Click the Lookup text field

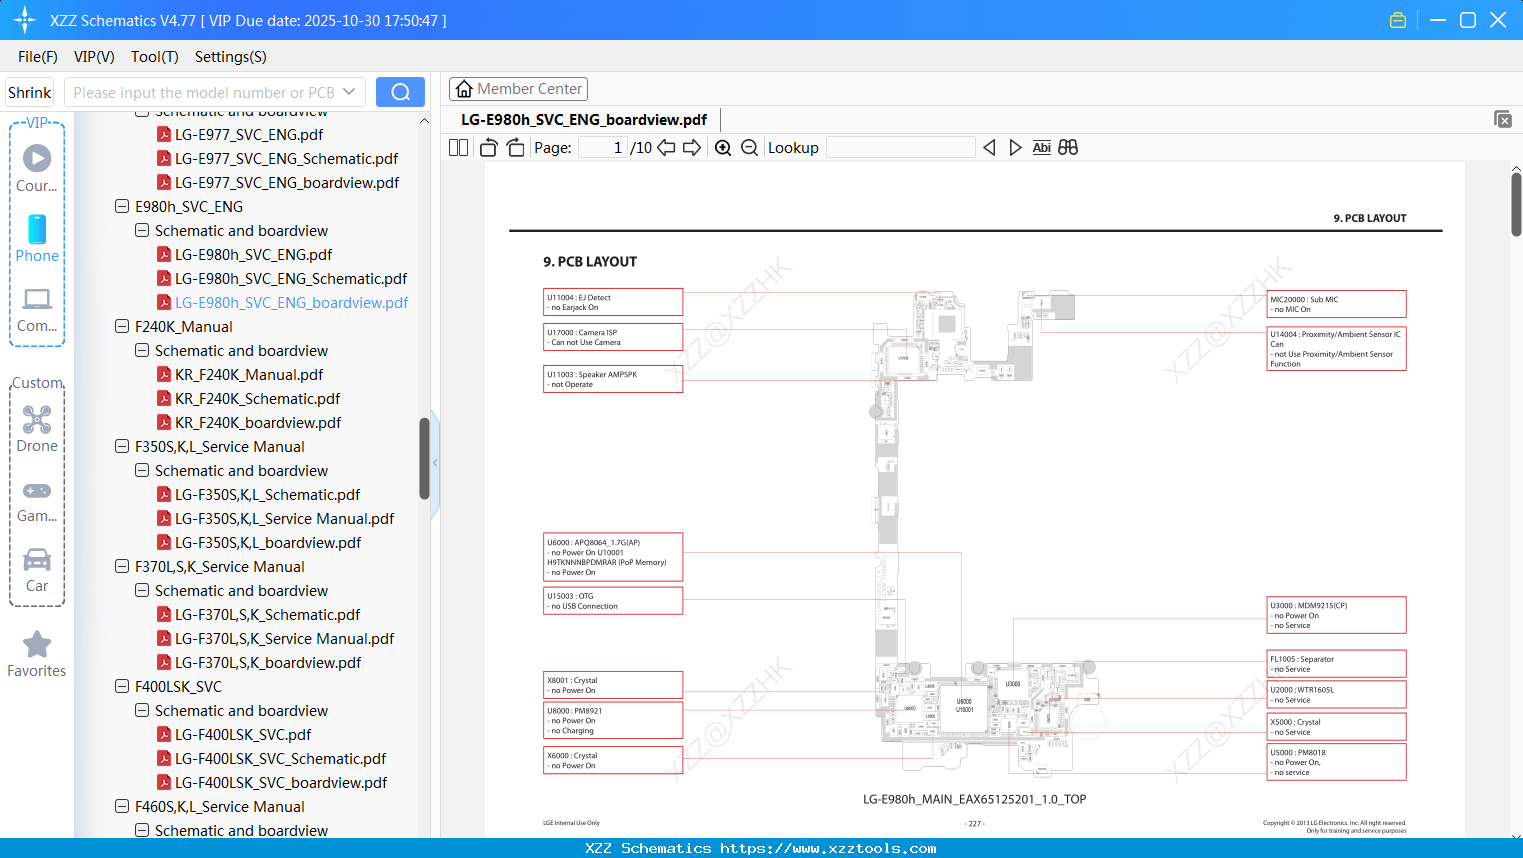900,148
